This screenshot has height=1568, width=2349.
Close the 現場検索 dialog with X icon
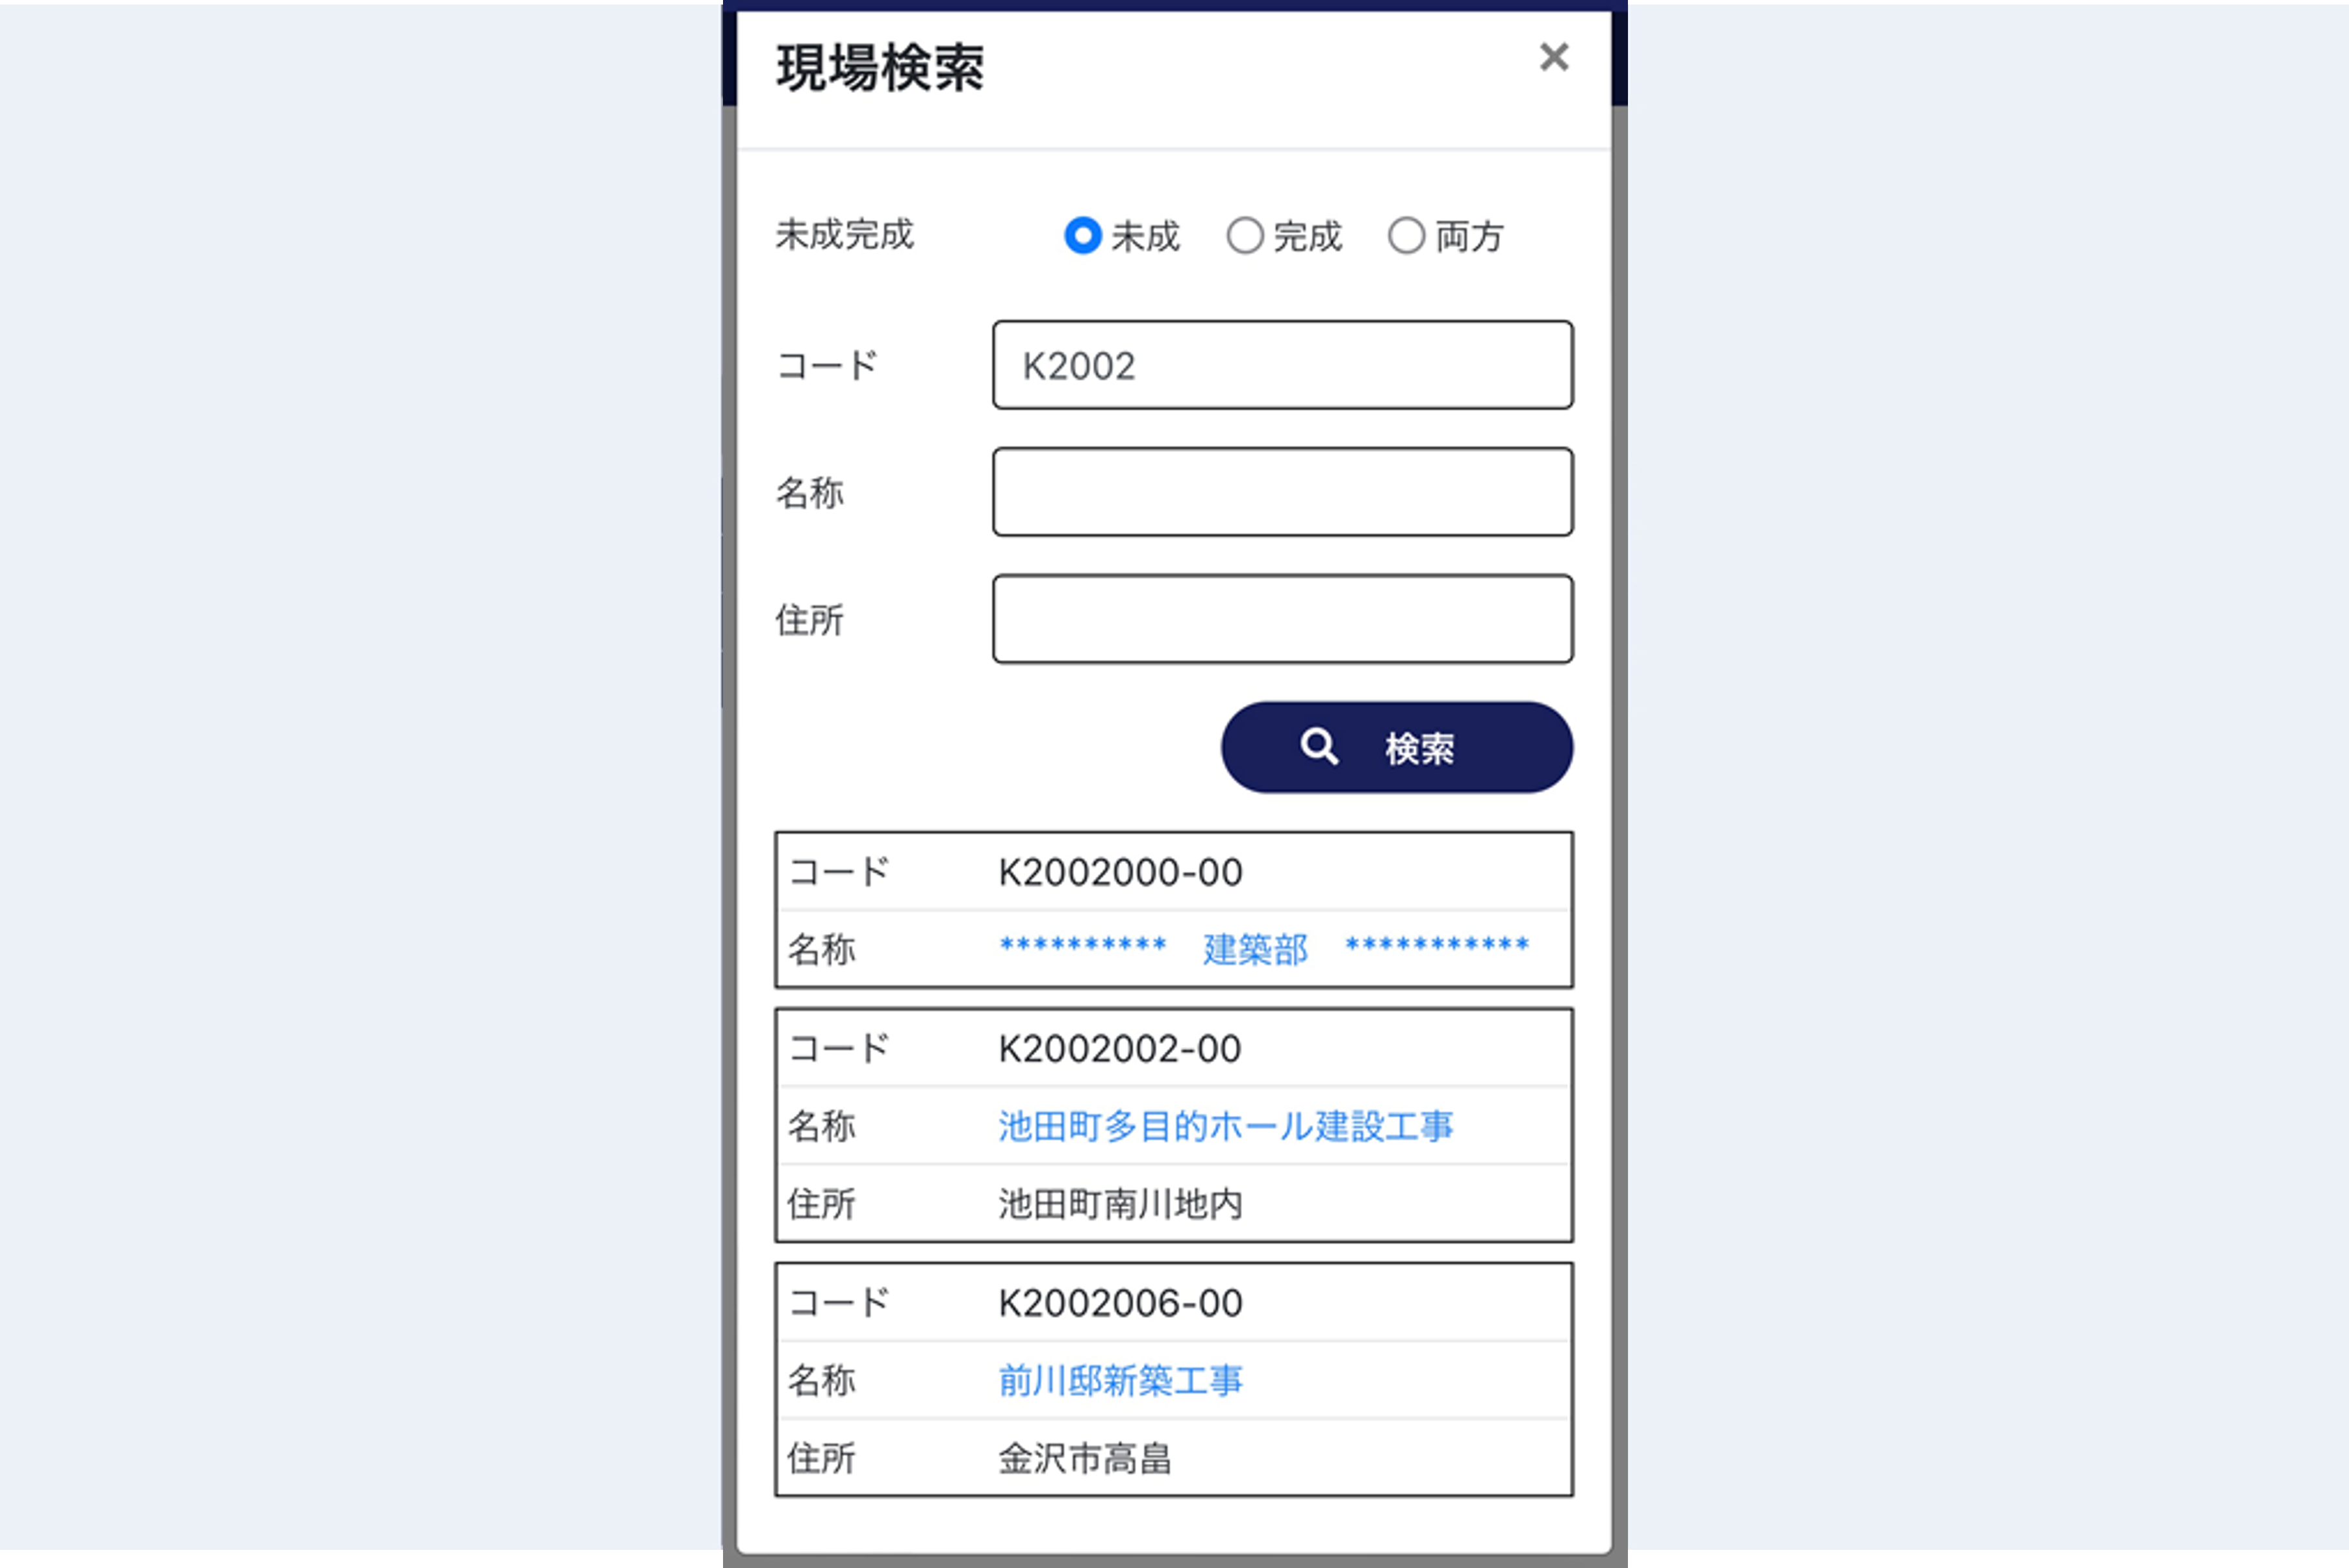tap(1553, 57)
